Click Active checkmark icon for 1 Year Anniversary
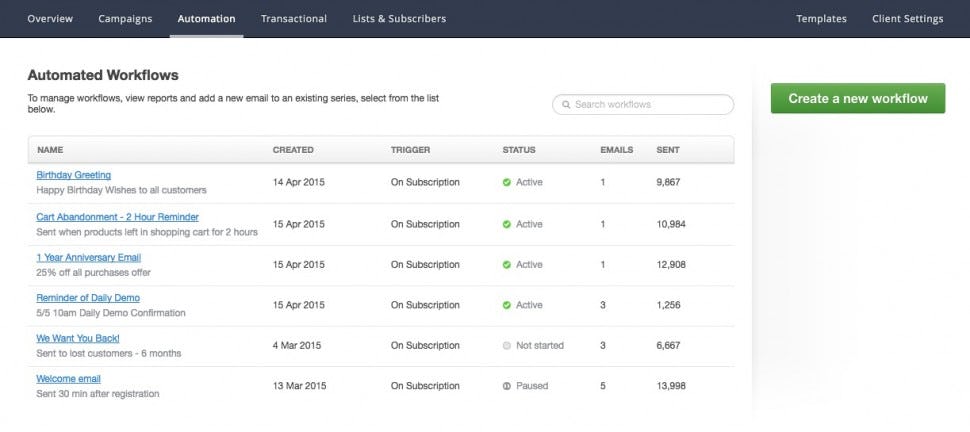The height and width of the screenshot is (432, 970). point(507,265)
